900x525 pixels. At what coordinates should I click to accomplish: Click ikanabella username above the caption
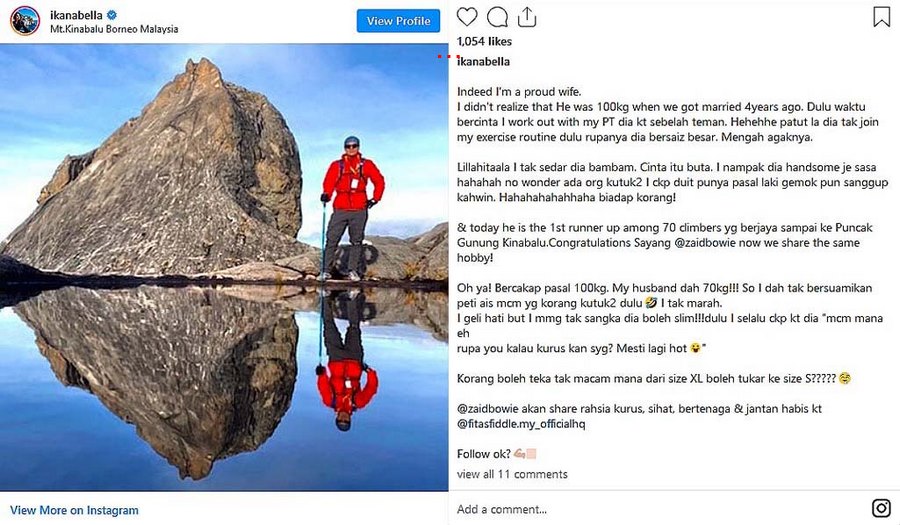click(x=487, y=60)
